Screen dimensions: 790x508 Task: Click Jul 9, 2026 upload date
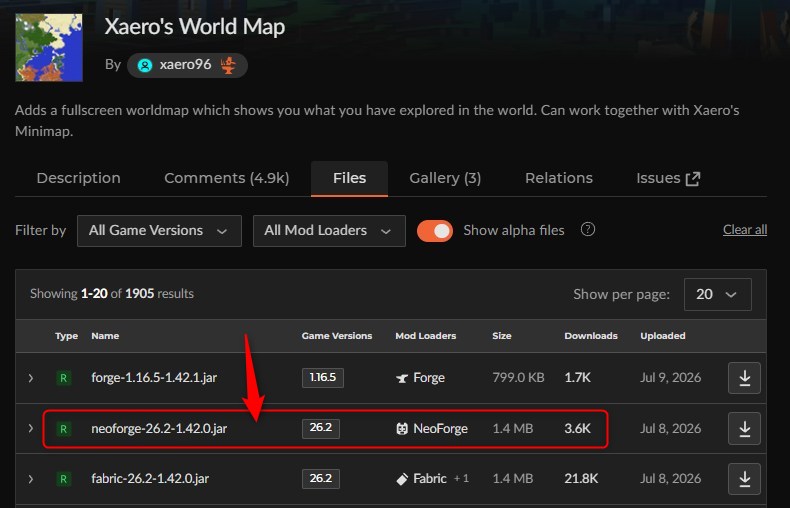671,378
